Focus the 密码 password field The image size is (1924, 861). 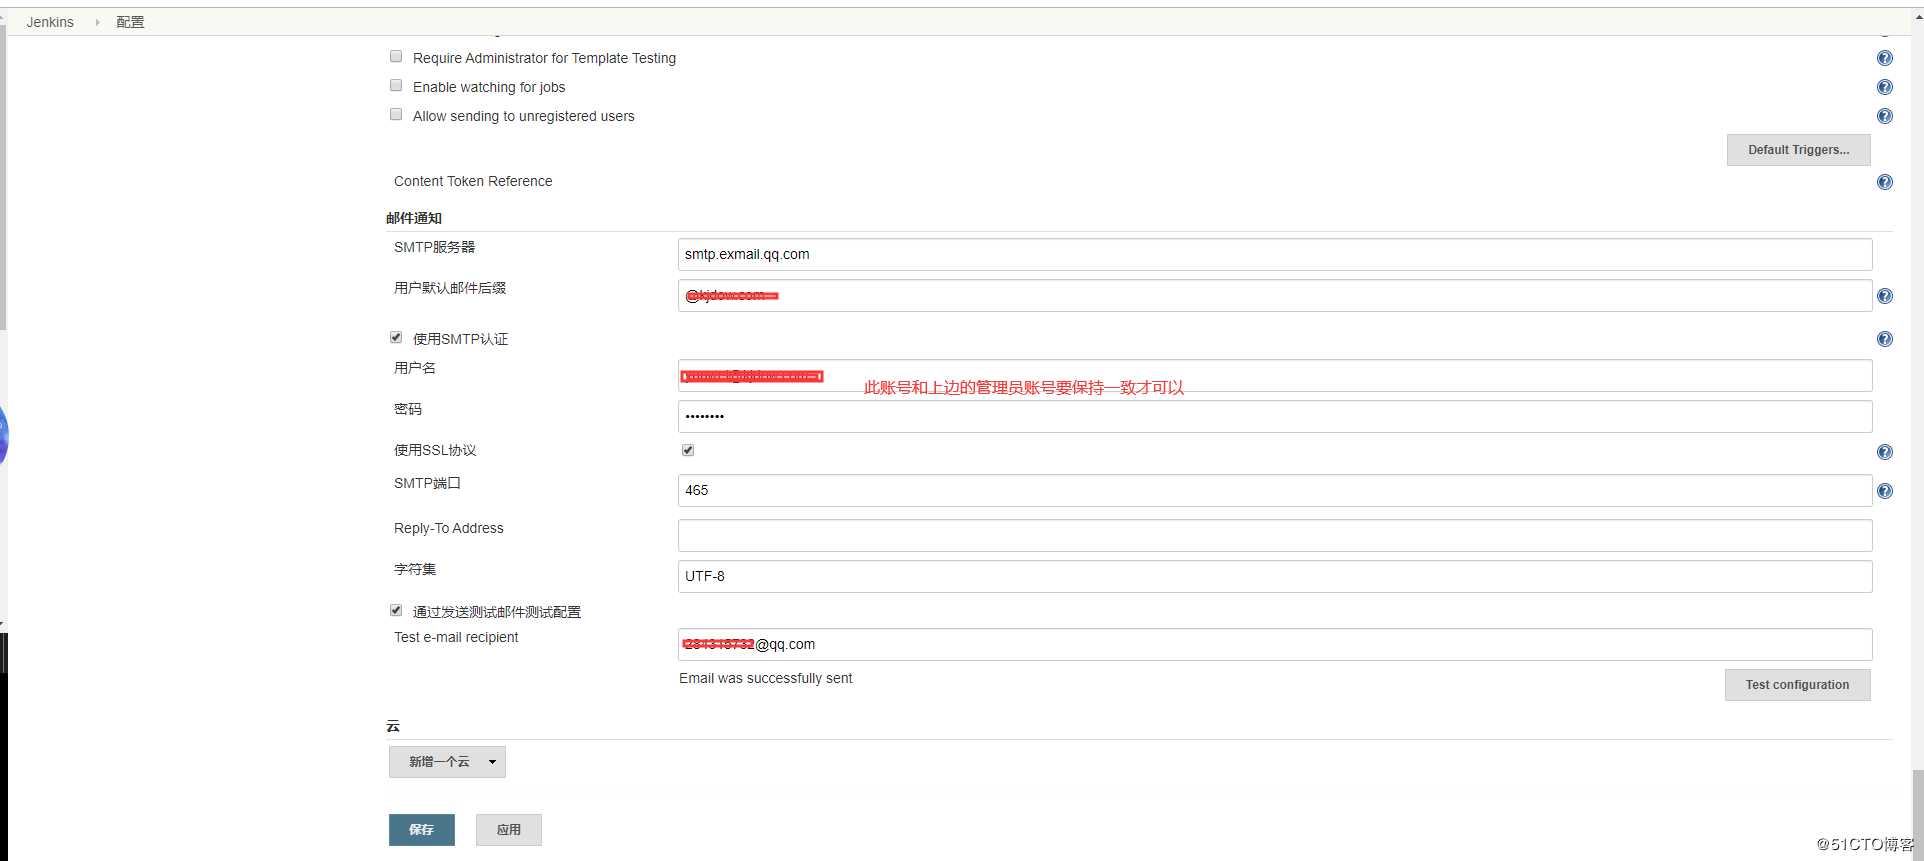[1275, 416]
